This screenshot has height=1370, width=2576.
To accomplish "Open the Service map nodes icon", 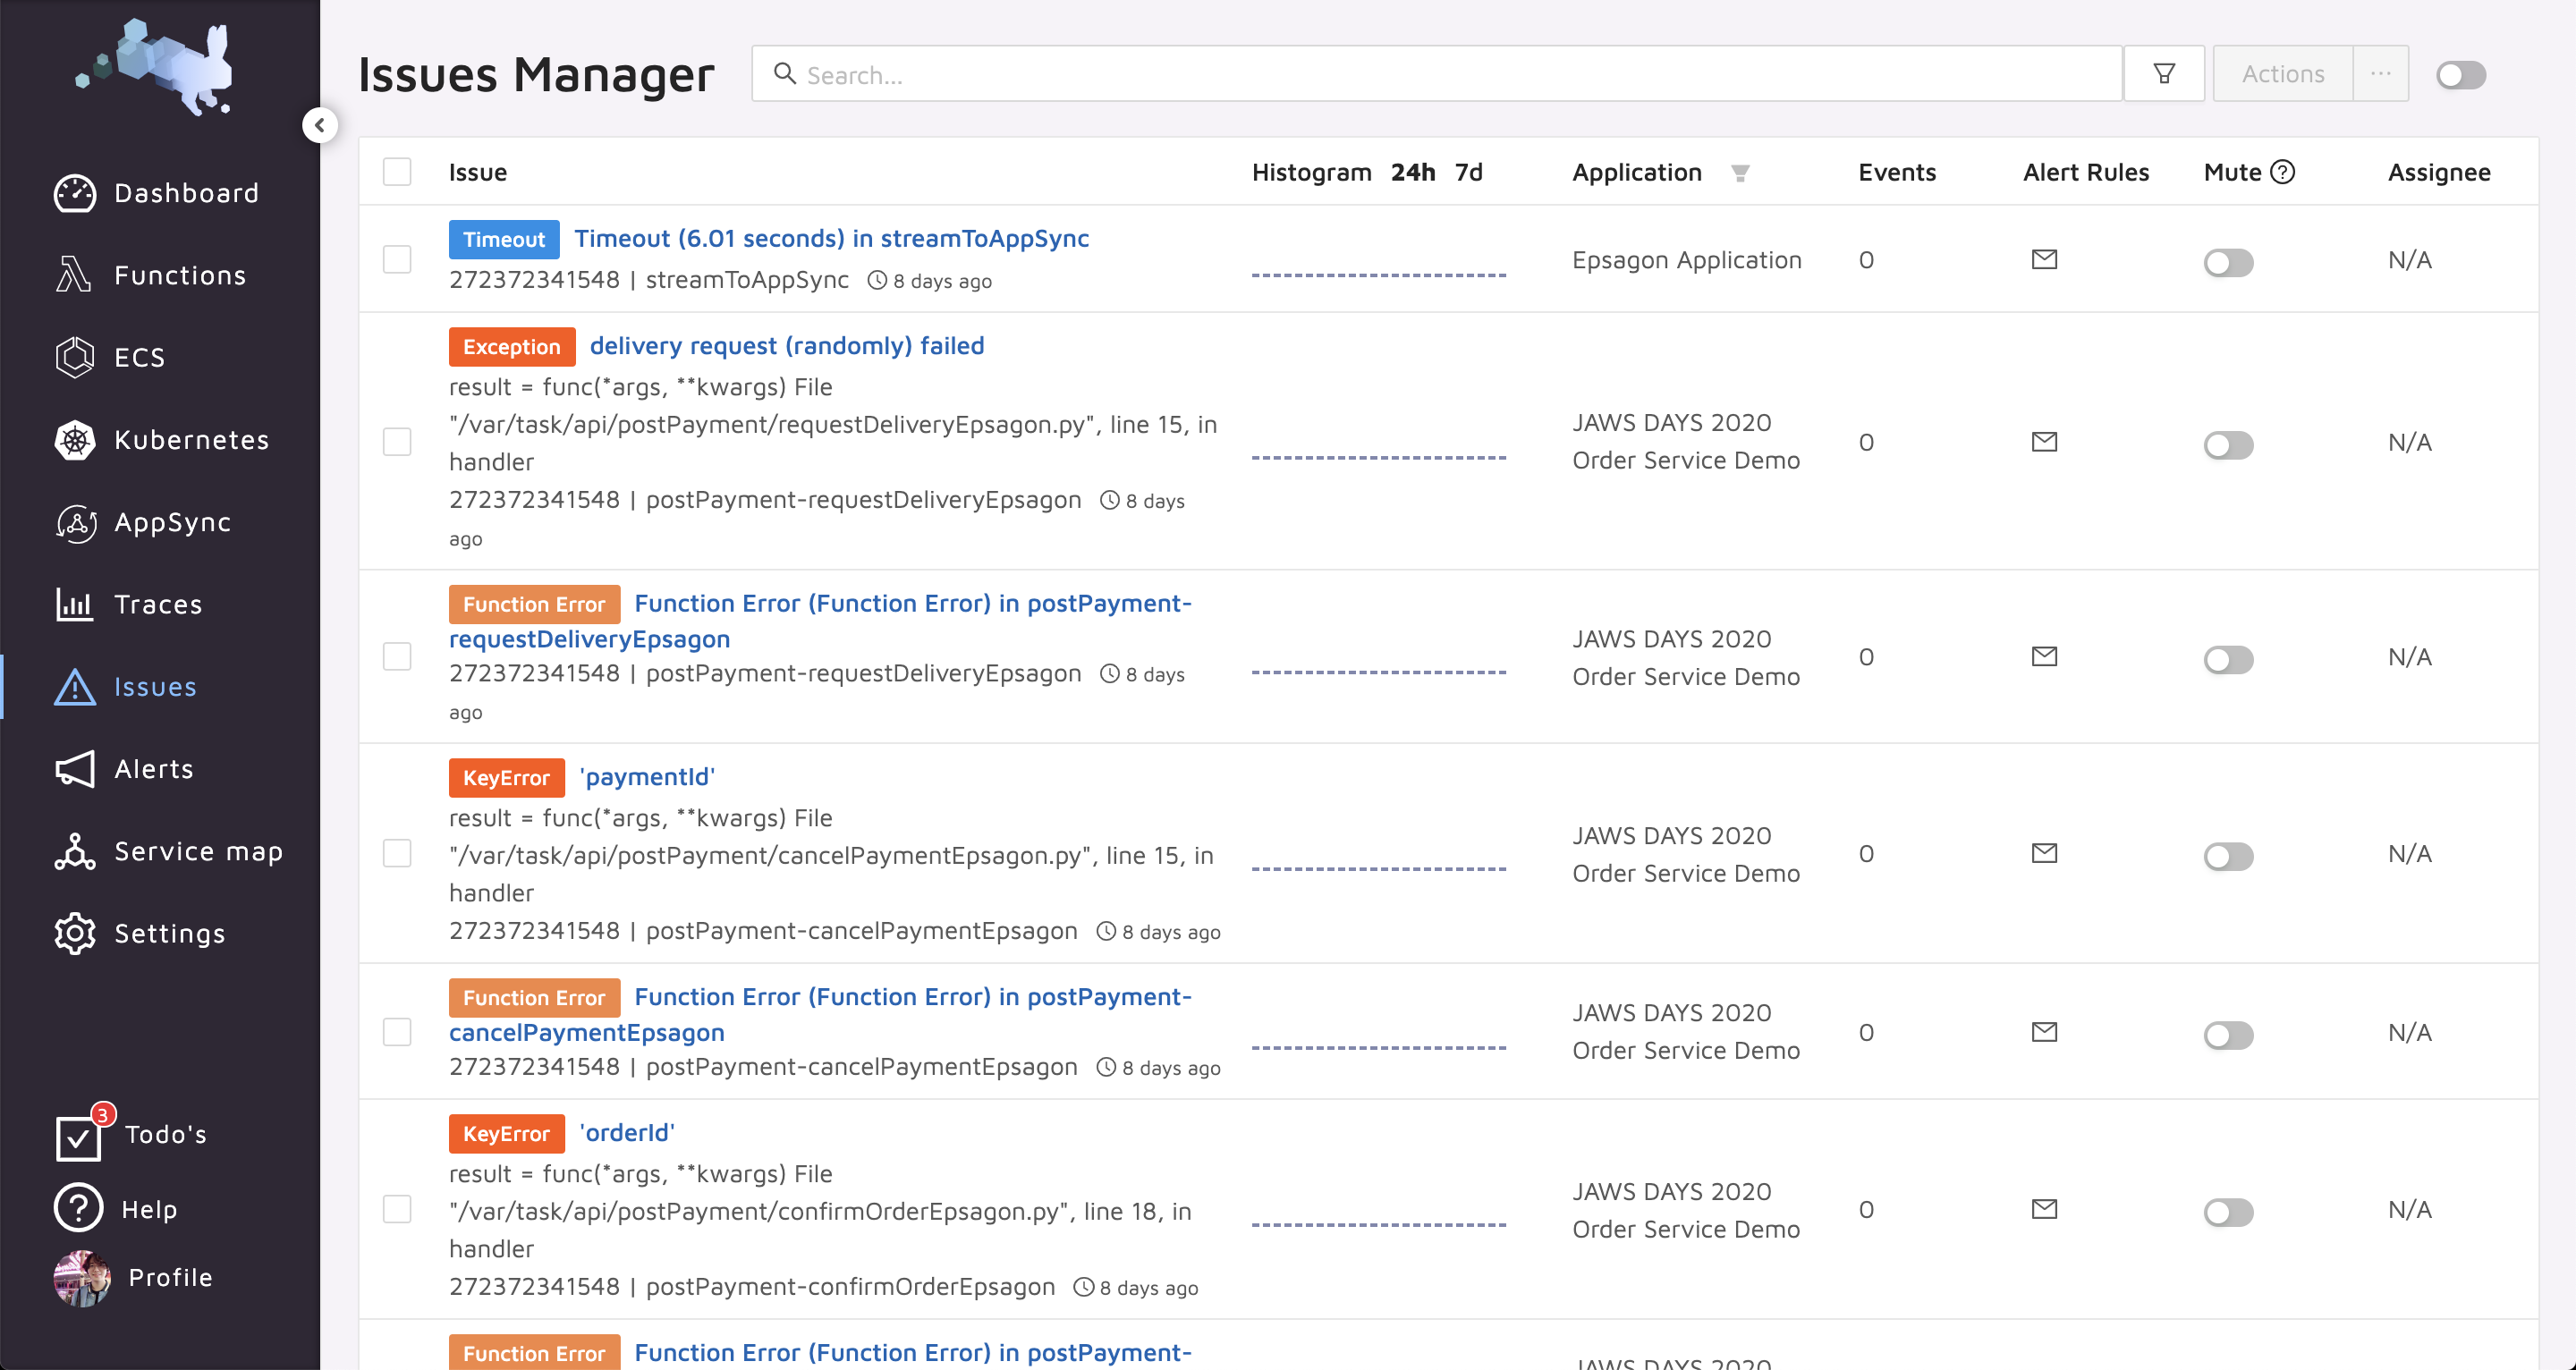I will pos(75,851).
